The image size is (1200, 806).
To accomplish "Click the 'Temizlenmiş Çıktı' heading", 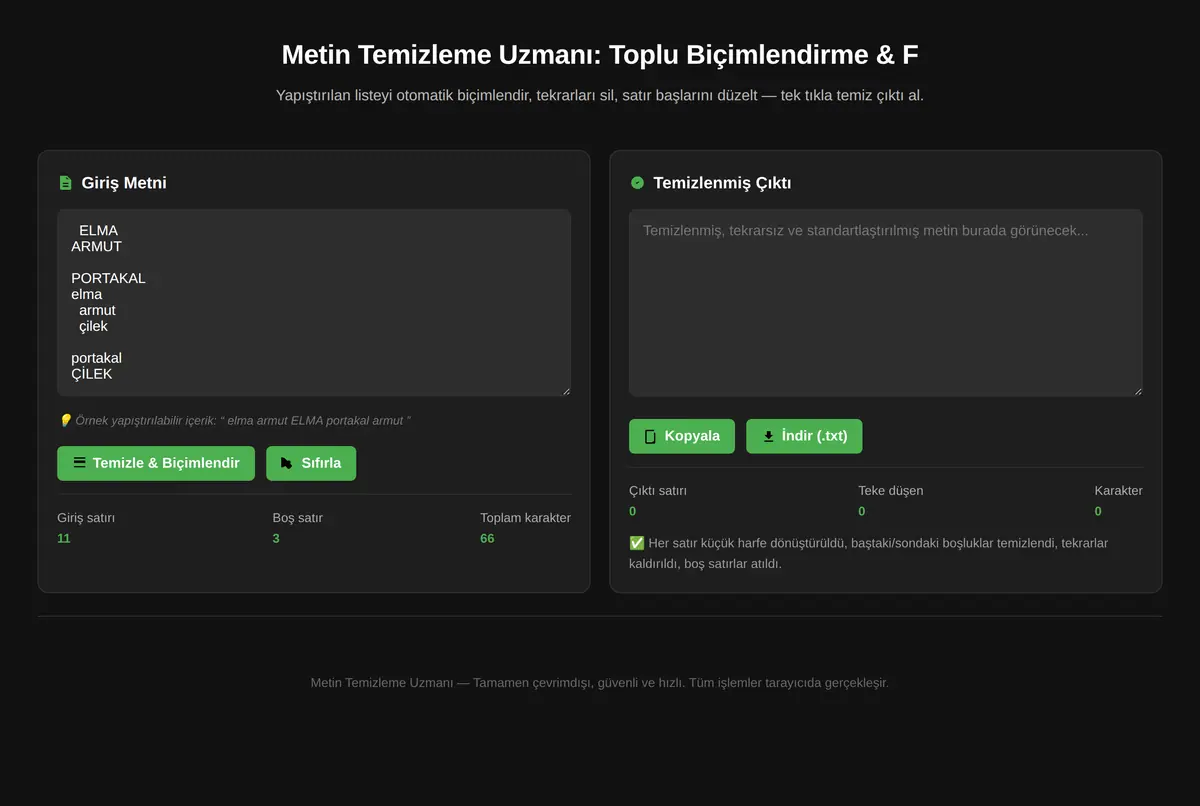I will point(722,183).
